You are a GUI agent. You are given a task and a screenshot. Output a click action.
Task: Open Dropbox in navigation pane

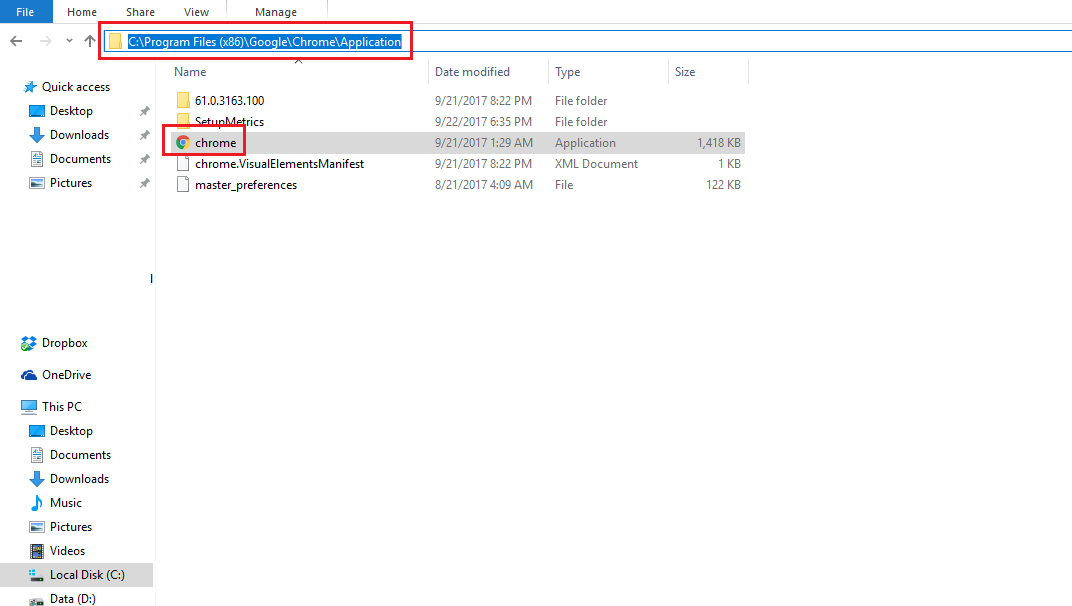(64, 343)
